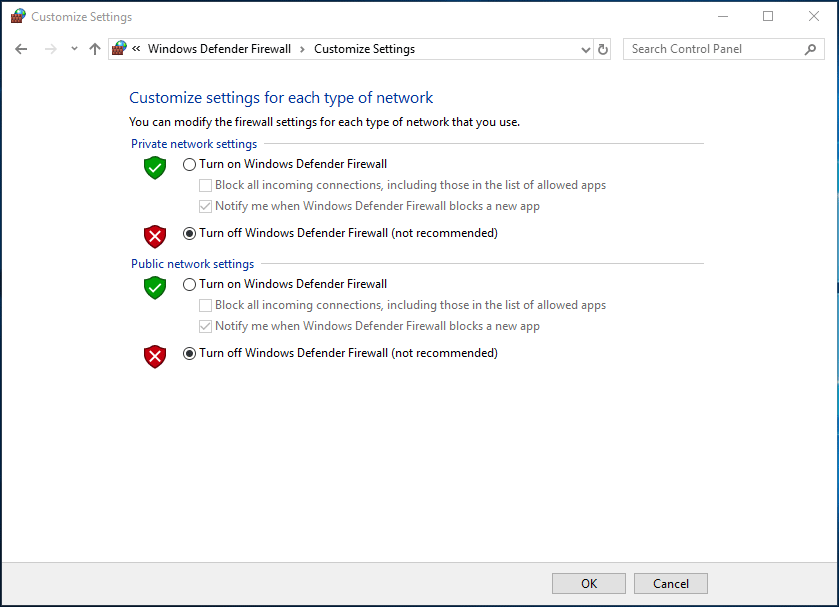The height and width of the screenshot is (607, 839).
Task: Expand the breadcrumb overflow chevron
Action: tap(135, 48)
